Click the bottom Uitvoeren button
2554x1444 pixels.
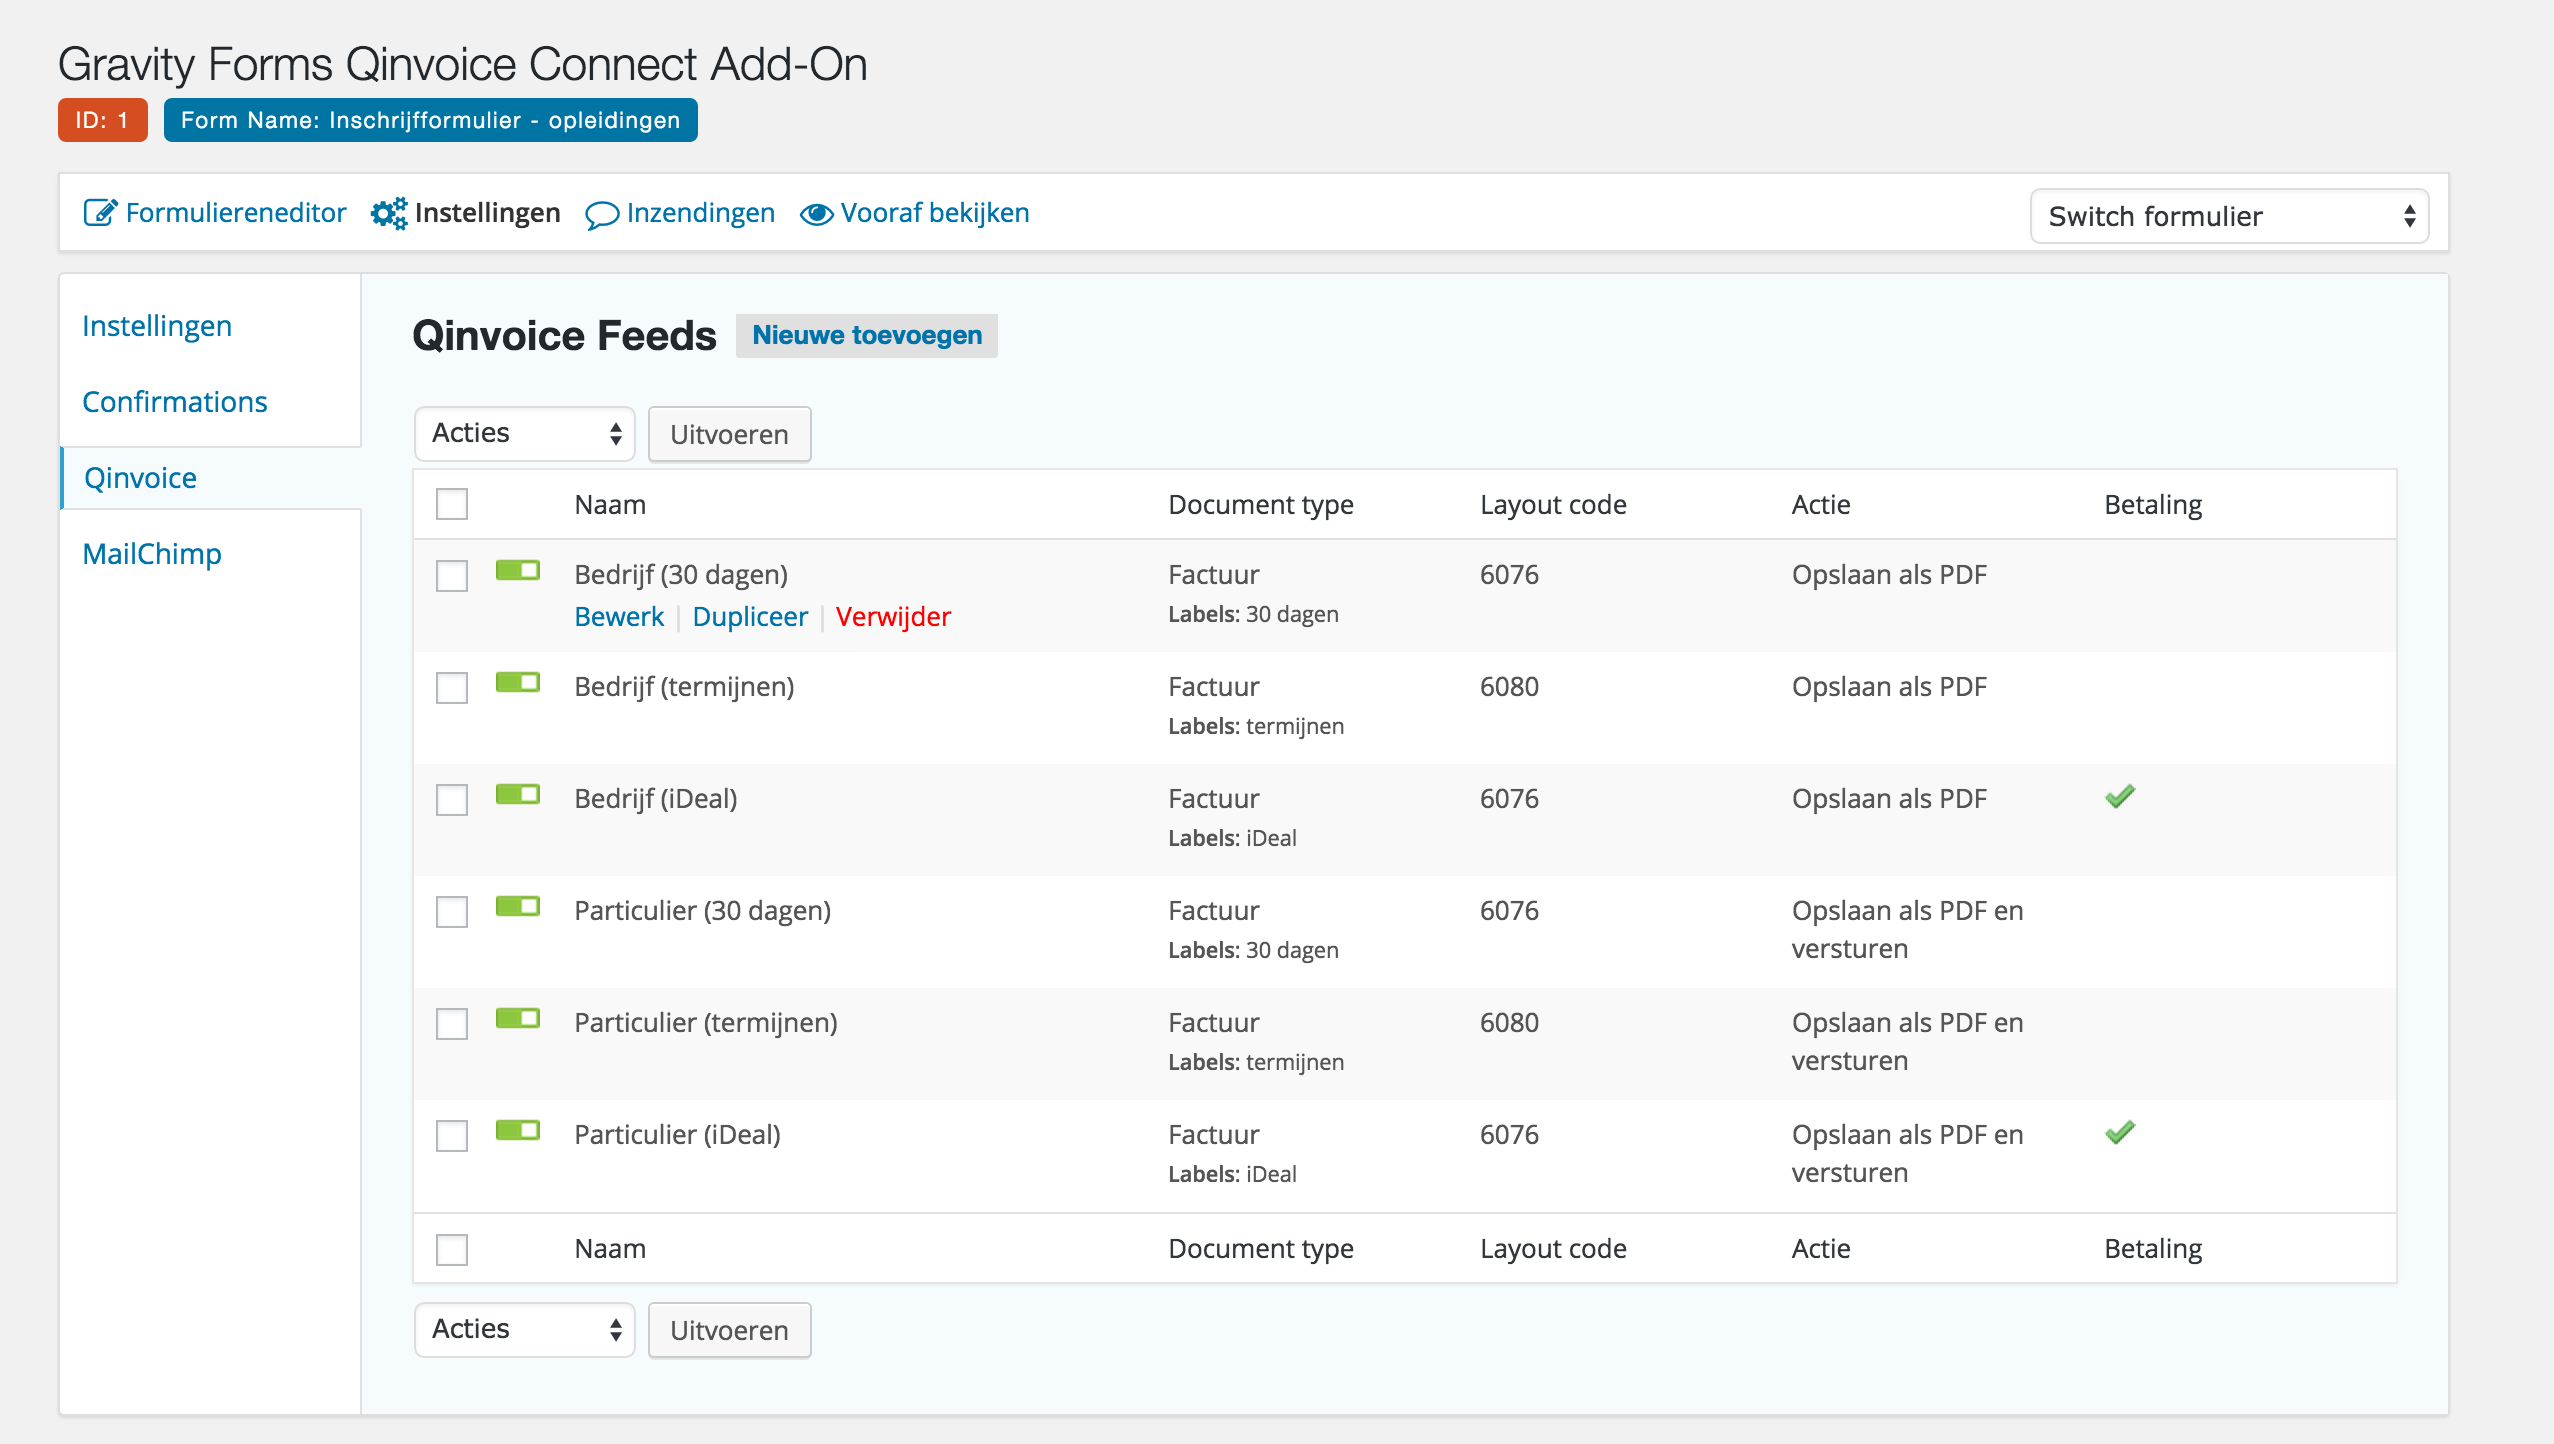click(730, 1330)
